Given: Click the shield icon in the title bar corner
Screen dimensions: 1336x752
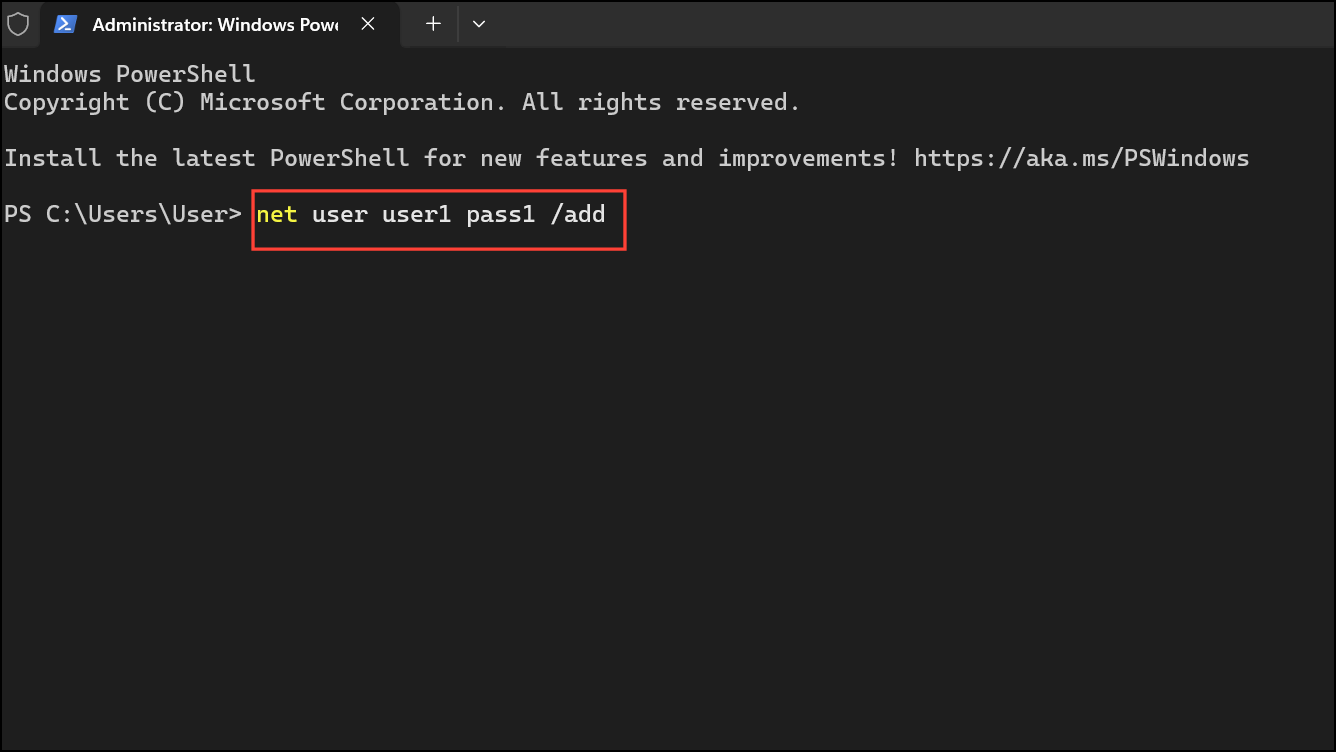Looking at the screenshot, I should [19, 24].
